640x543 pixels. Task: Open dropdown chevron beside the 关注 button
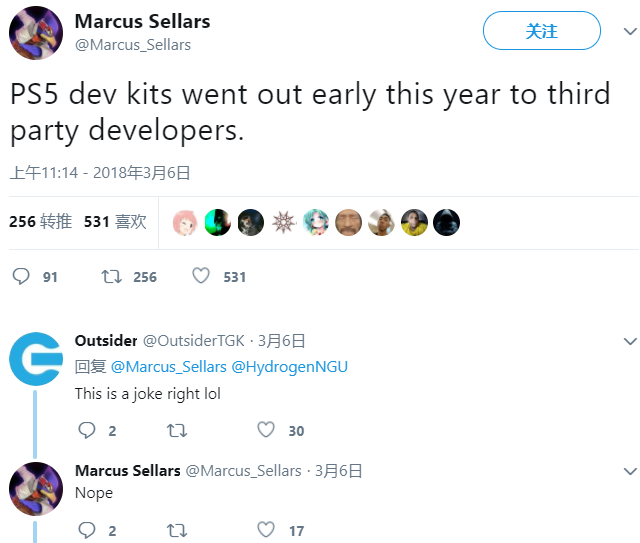pos(622,32)
